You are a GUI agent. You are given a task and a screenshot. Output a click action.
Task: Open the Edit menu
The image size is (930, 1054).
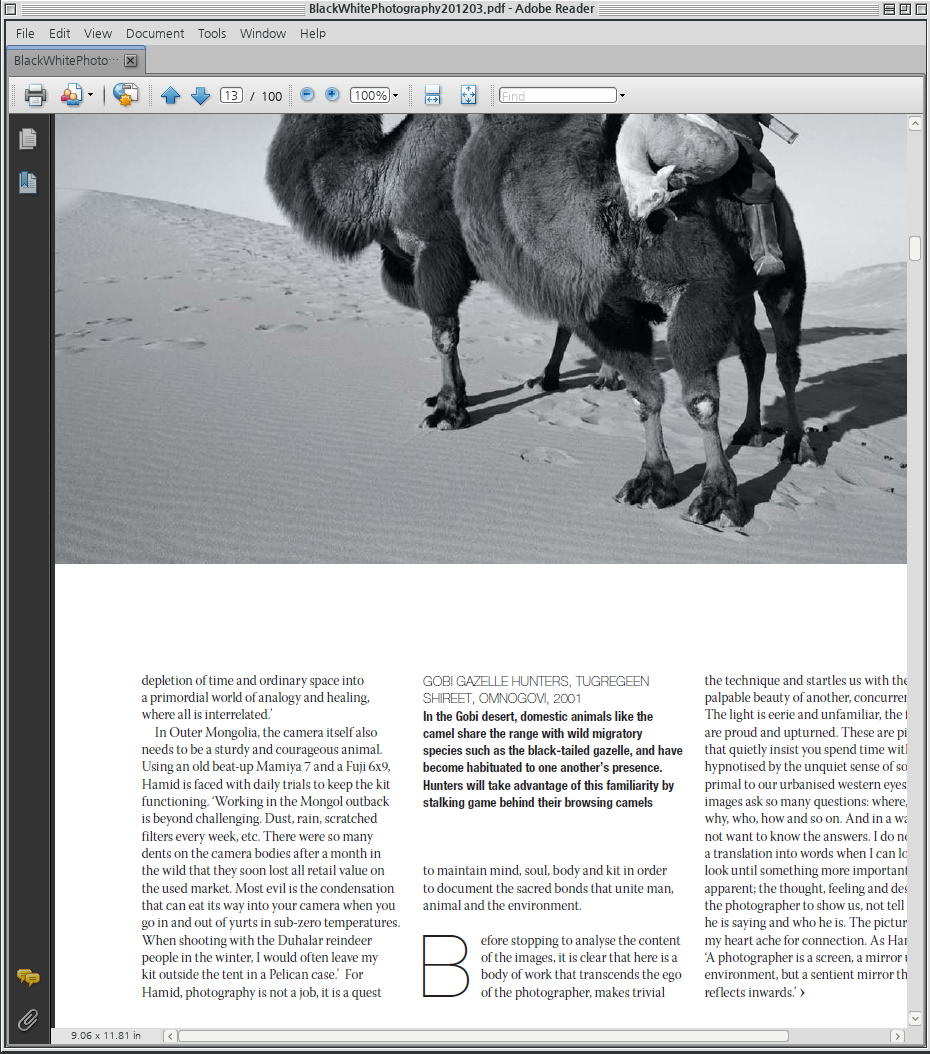point(59,34)
